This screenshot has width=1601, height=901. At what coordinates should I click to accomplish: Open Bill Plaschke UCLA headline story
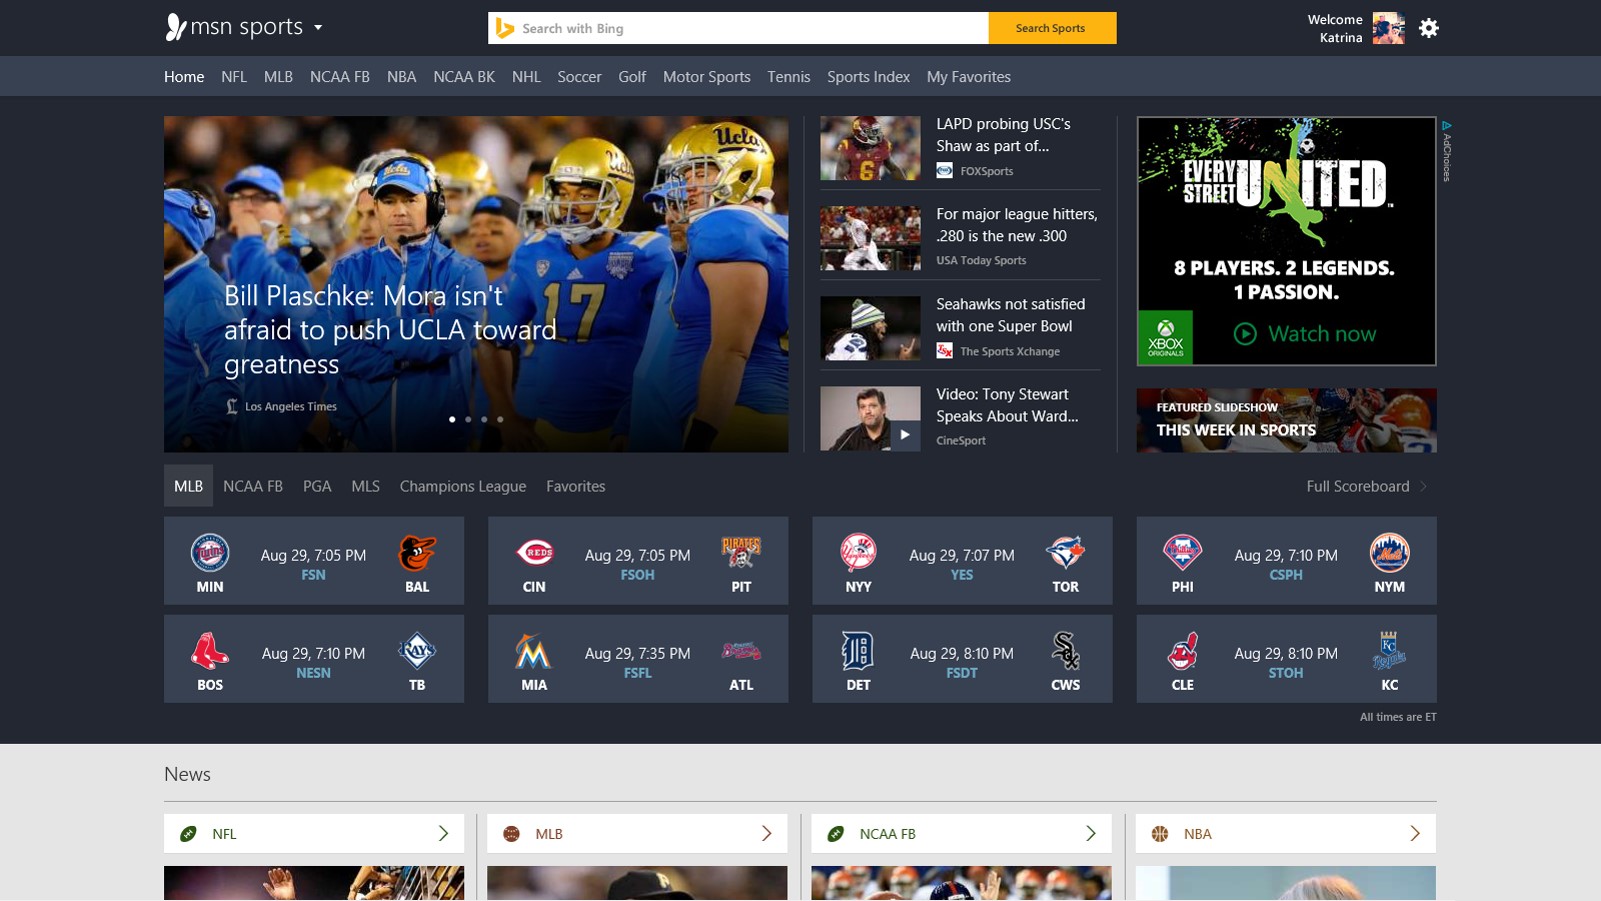coord(390,330)
